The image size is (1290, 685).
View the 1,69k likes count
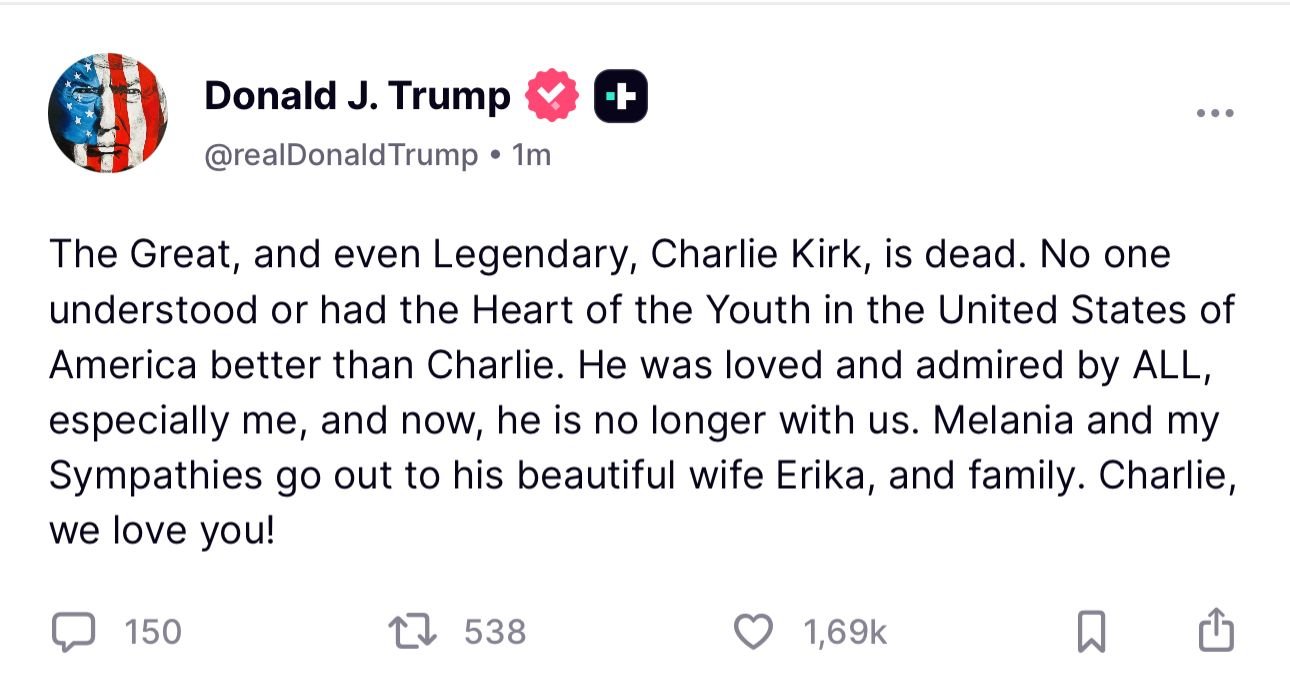click(x=844, y=632)
